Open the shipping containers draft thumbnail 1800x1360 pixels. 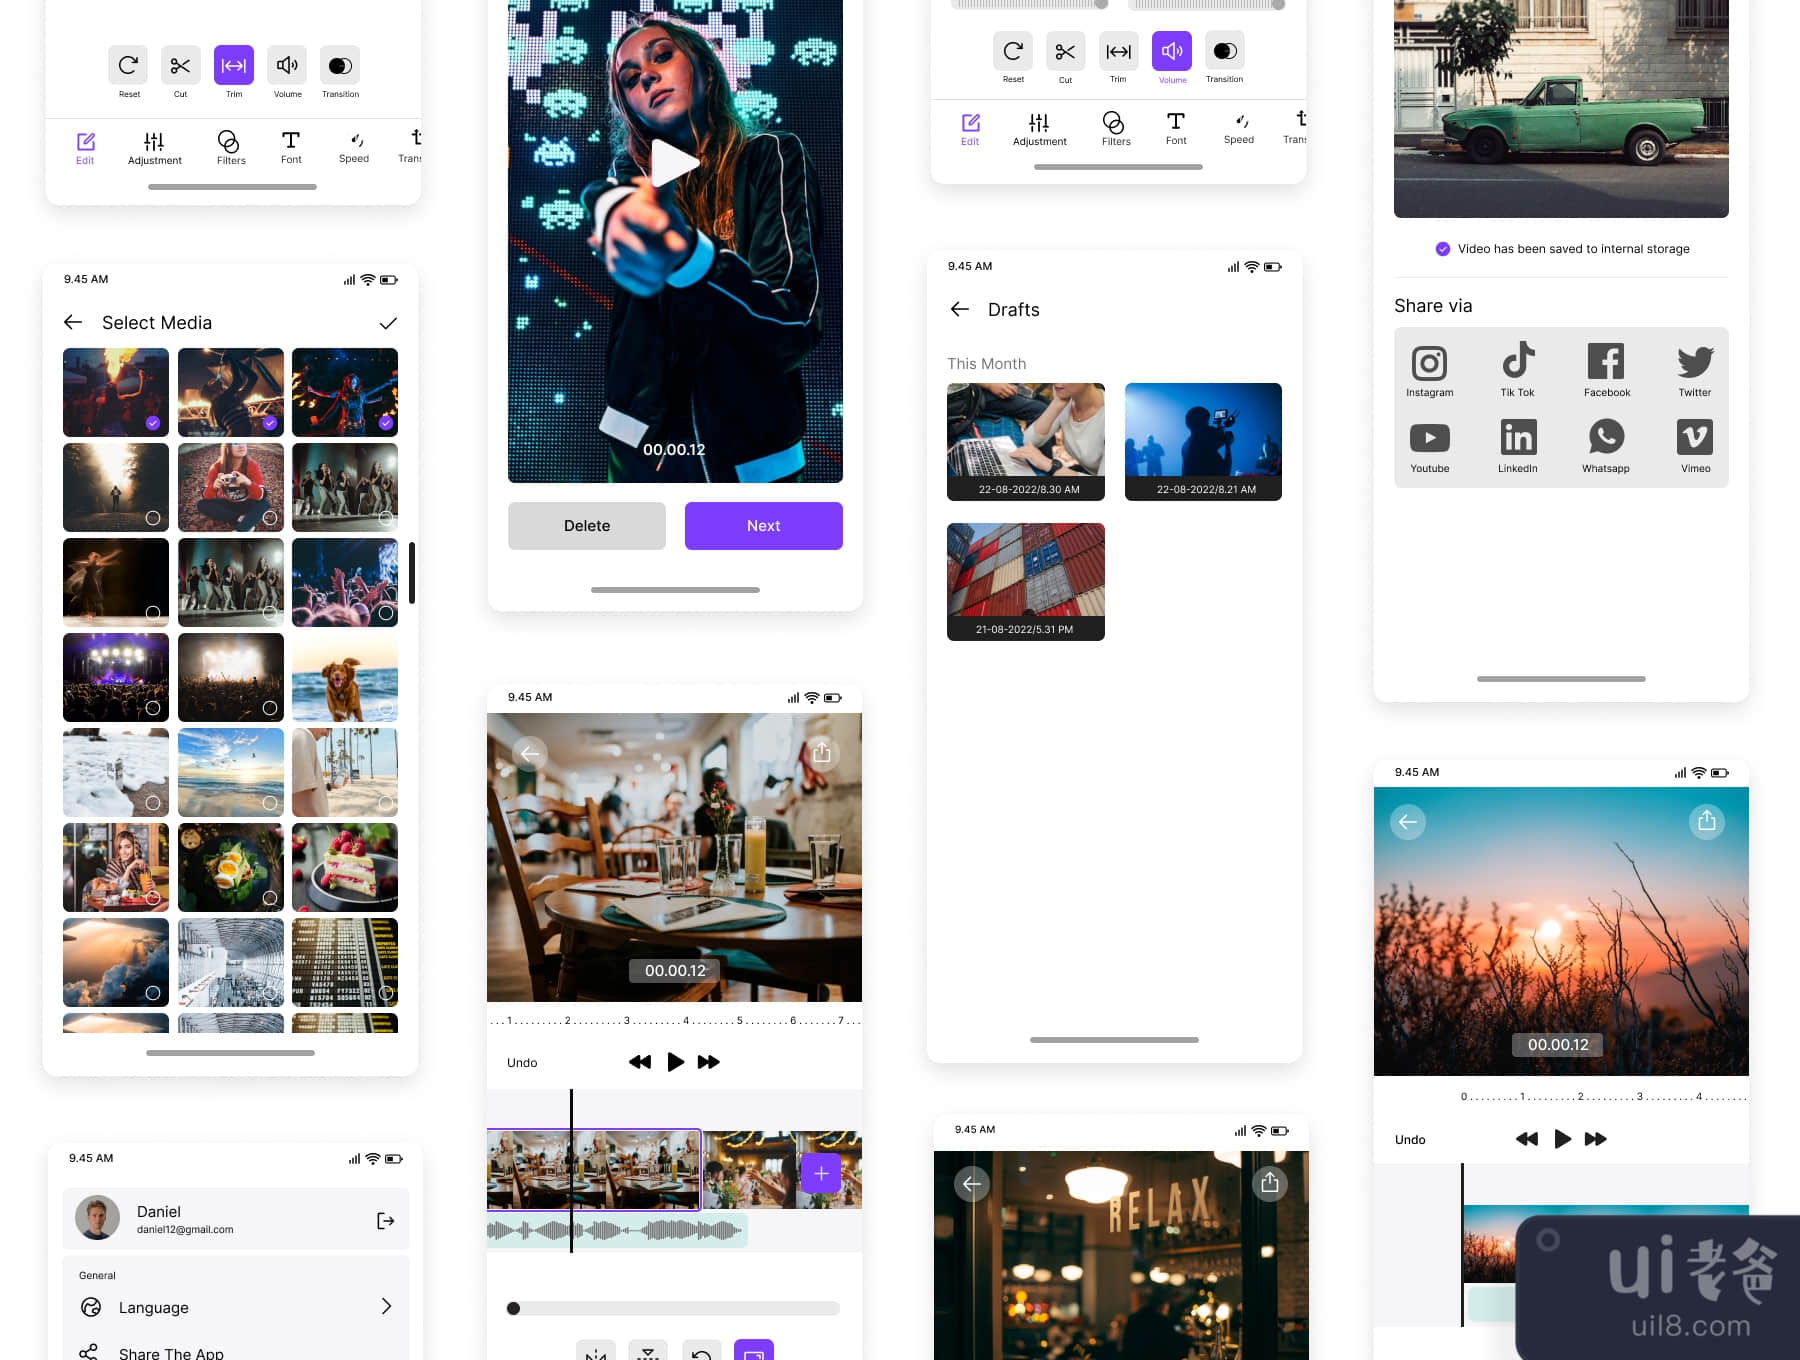pos(1025,580)
